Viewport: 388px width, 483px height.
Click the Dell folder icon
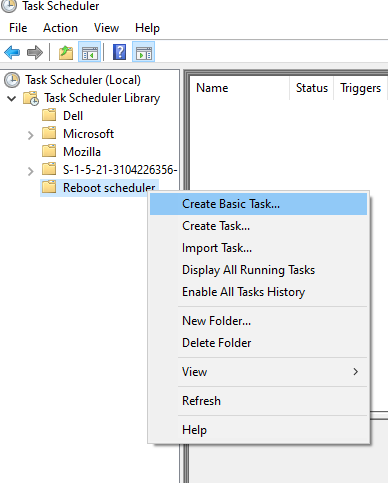tap(49, 115)
